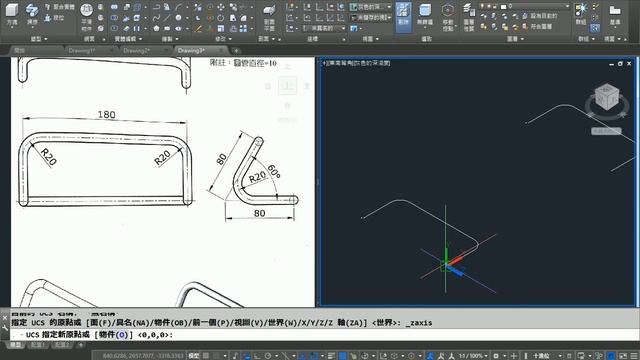Click the 十進位 units in status bar
The image size is (640, 360).
tap(542, 356)
